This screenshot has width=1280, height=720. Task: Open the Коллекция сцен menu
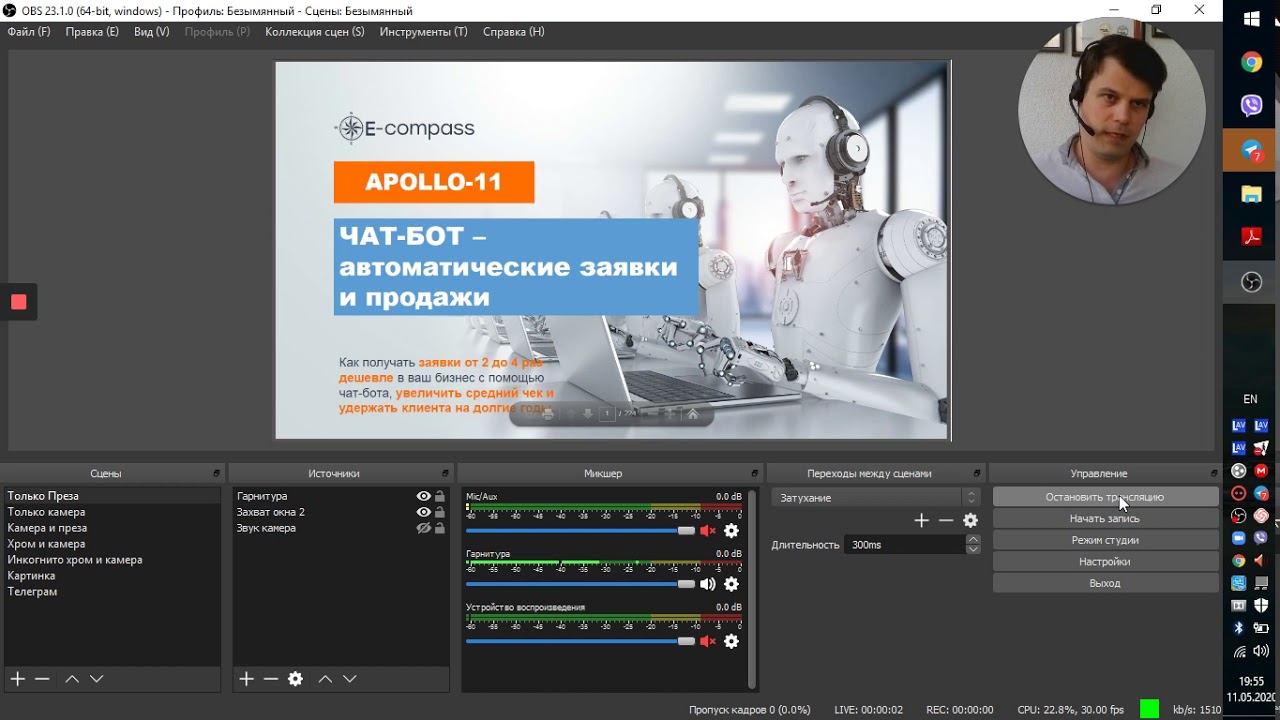pos(315,32)
